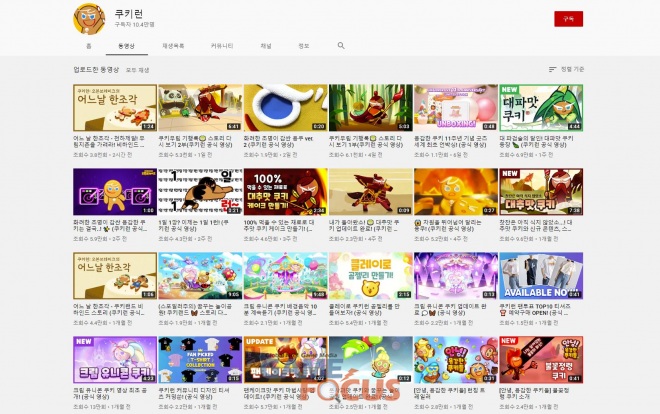Open the UNBOXING! thumbnail
Image resolution: width=660 pixels, height=414 pixels.
456,108
